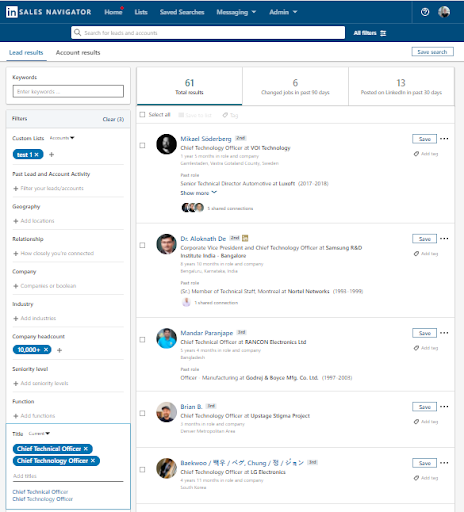Image resolution: width=464 pixels, height=512 pixels.
Task: Add functions filter
Action: coord(34,416)
